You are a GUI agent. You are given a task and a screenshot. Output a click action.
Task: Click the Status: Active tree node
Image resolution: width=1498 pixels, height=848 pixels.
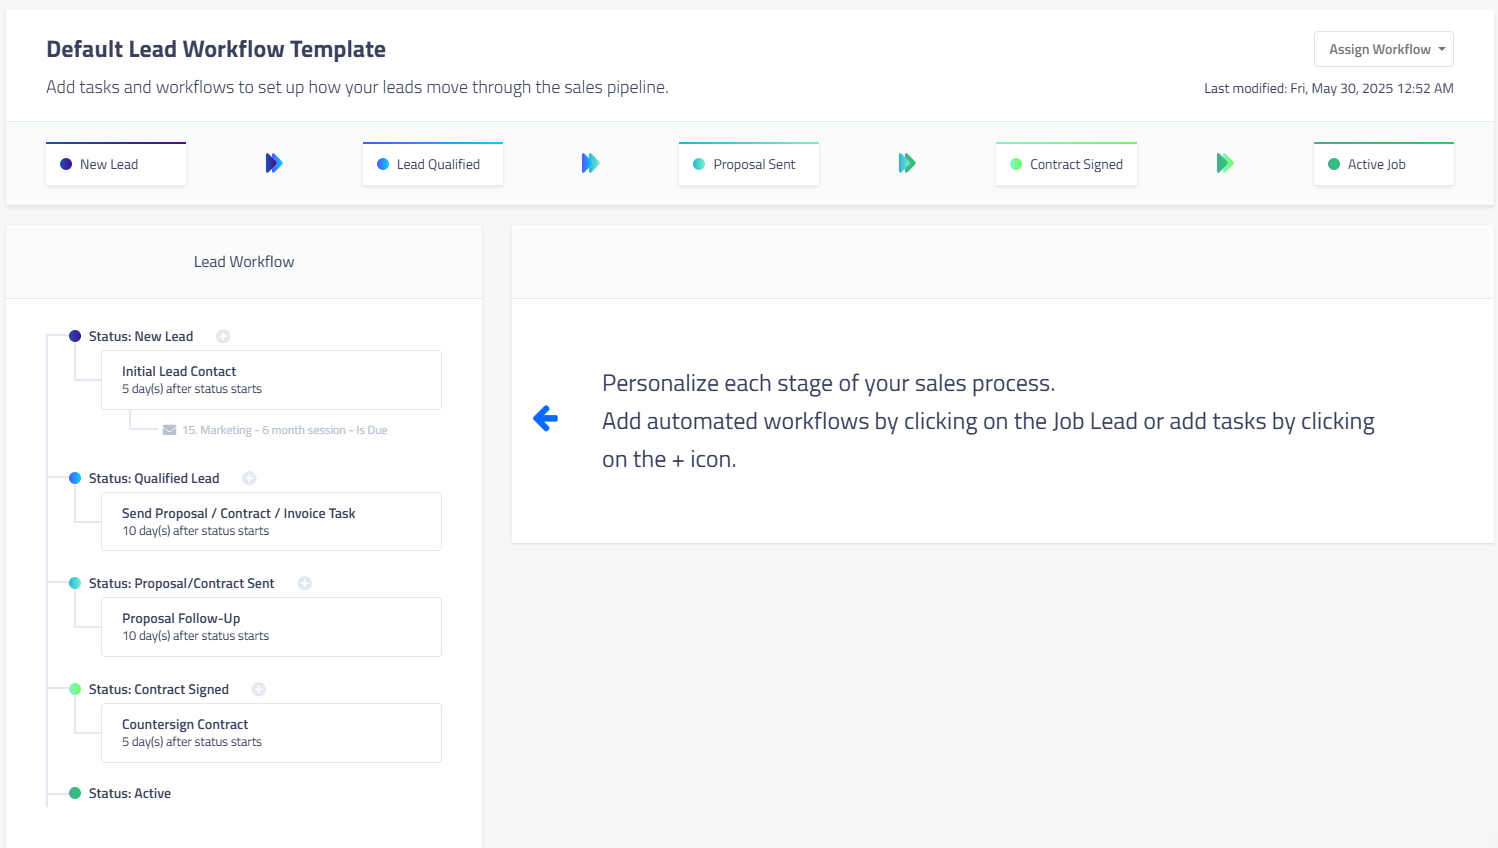pos(129,793)
